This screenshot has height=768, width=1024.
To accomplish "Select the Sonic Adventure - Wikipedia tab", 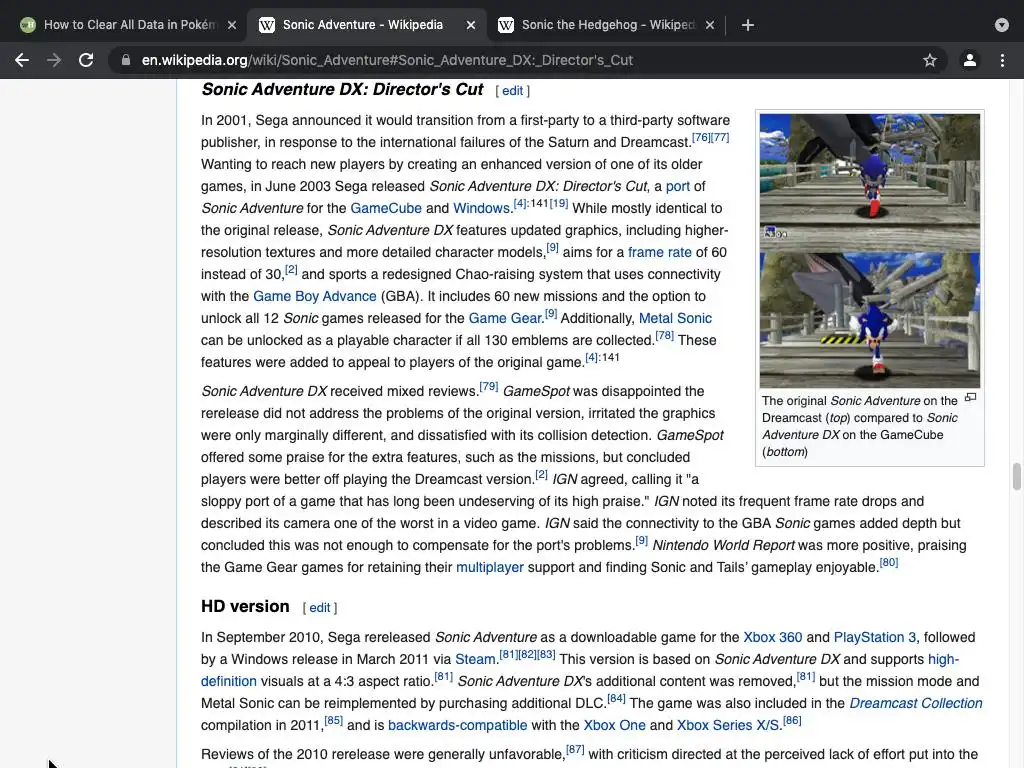I will coord(363,25).
